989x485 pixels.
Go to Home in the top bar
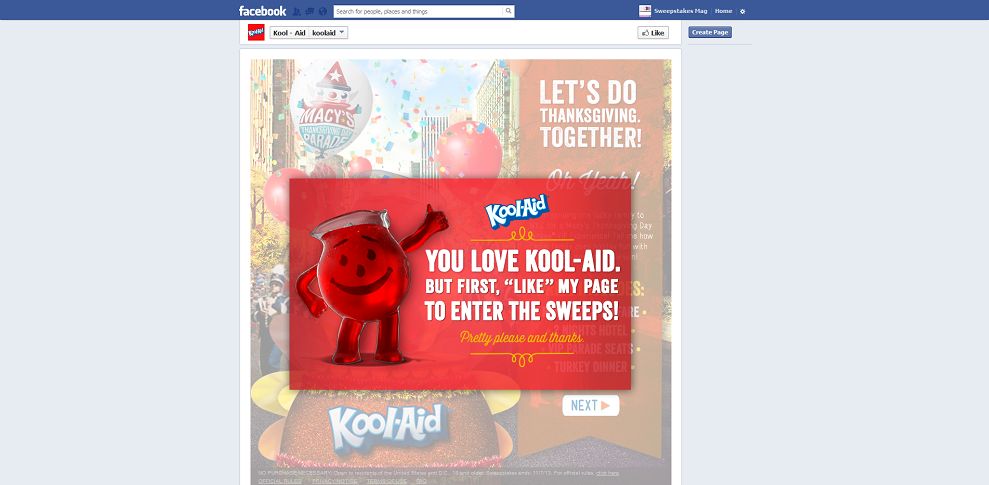coord(723,11)
